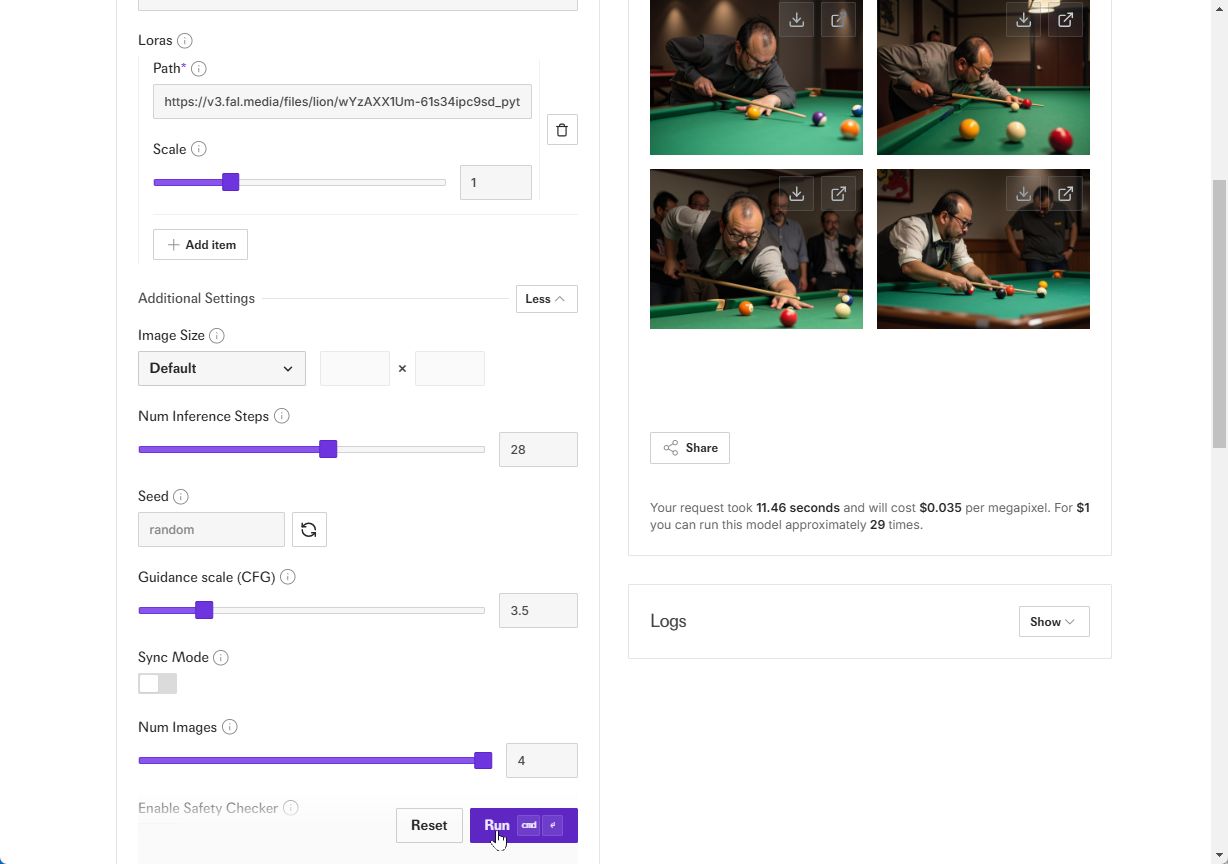Click the Num Images value field
1228x864 pixels.
tap(542, 761)
